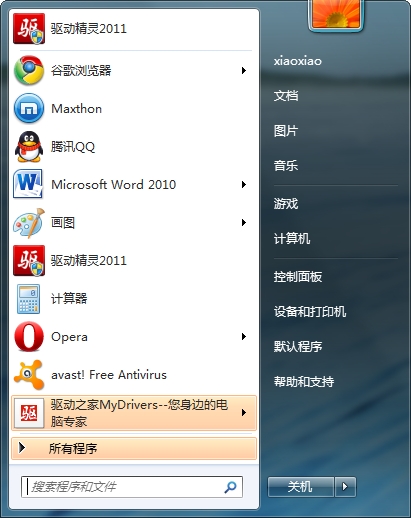This screenshot has height=518, width=411.
Task: Click the Maxthon program label
Action: [76, 109]
